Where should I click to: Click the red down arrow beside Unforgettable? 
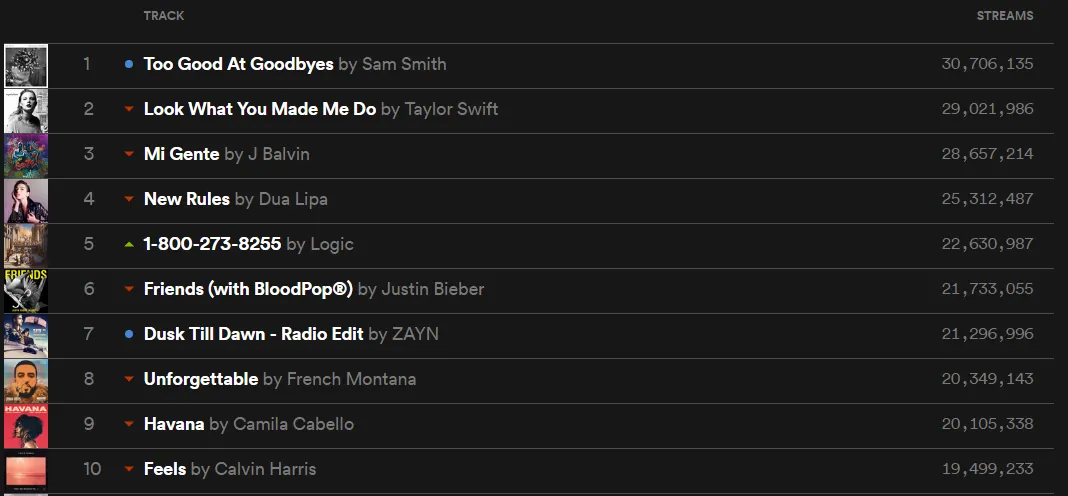(129, 379)
